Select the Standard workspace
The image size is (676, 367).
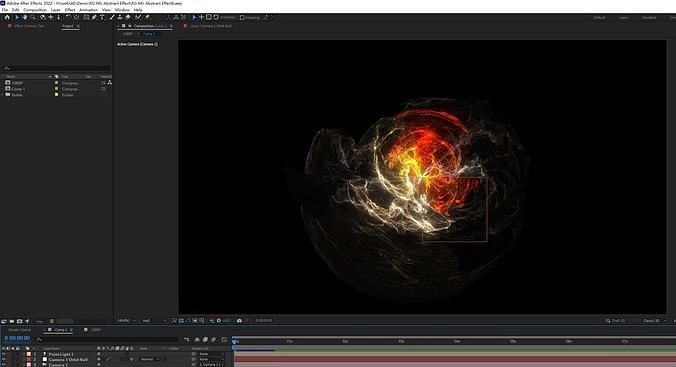coord(649,17)
